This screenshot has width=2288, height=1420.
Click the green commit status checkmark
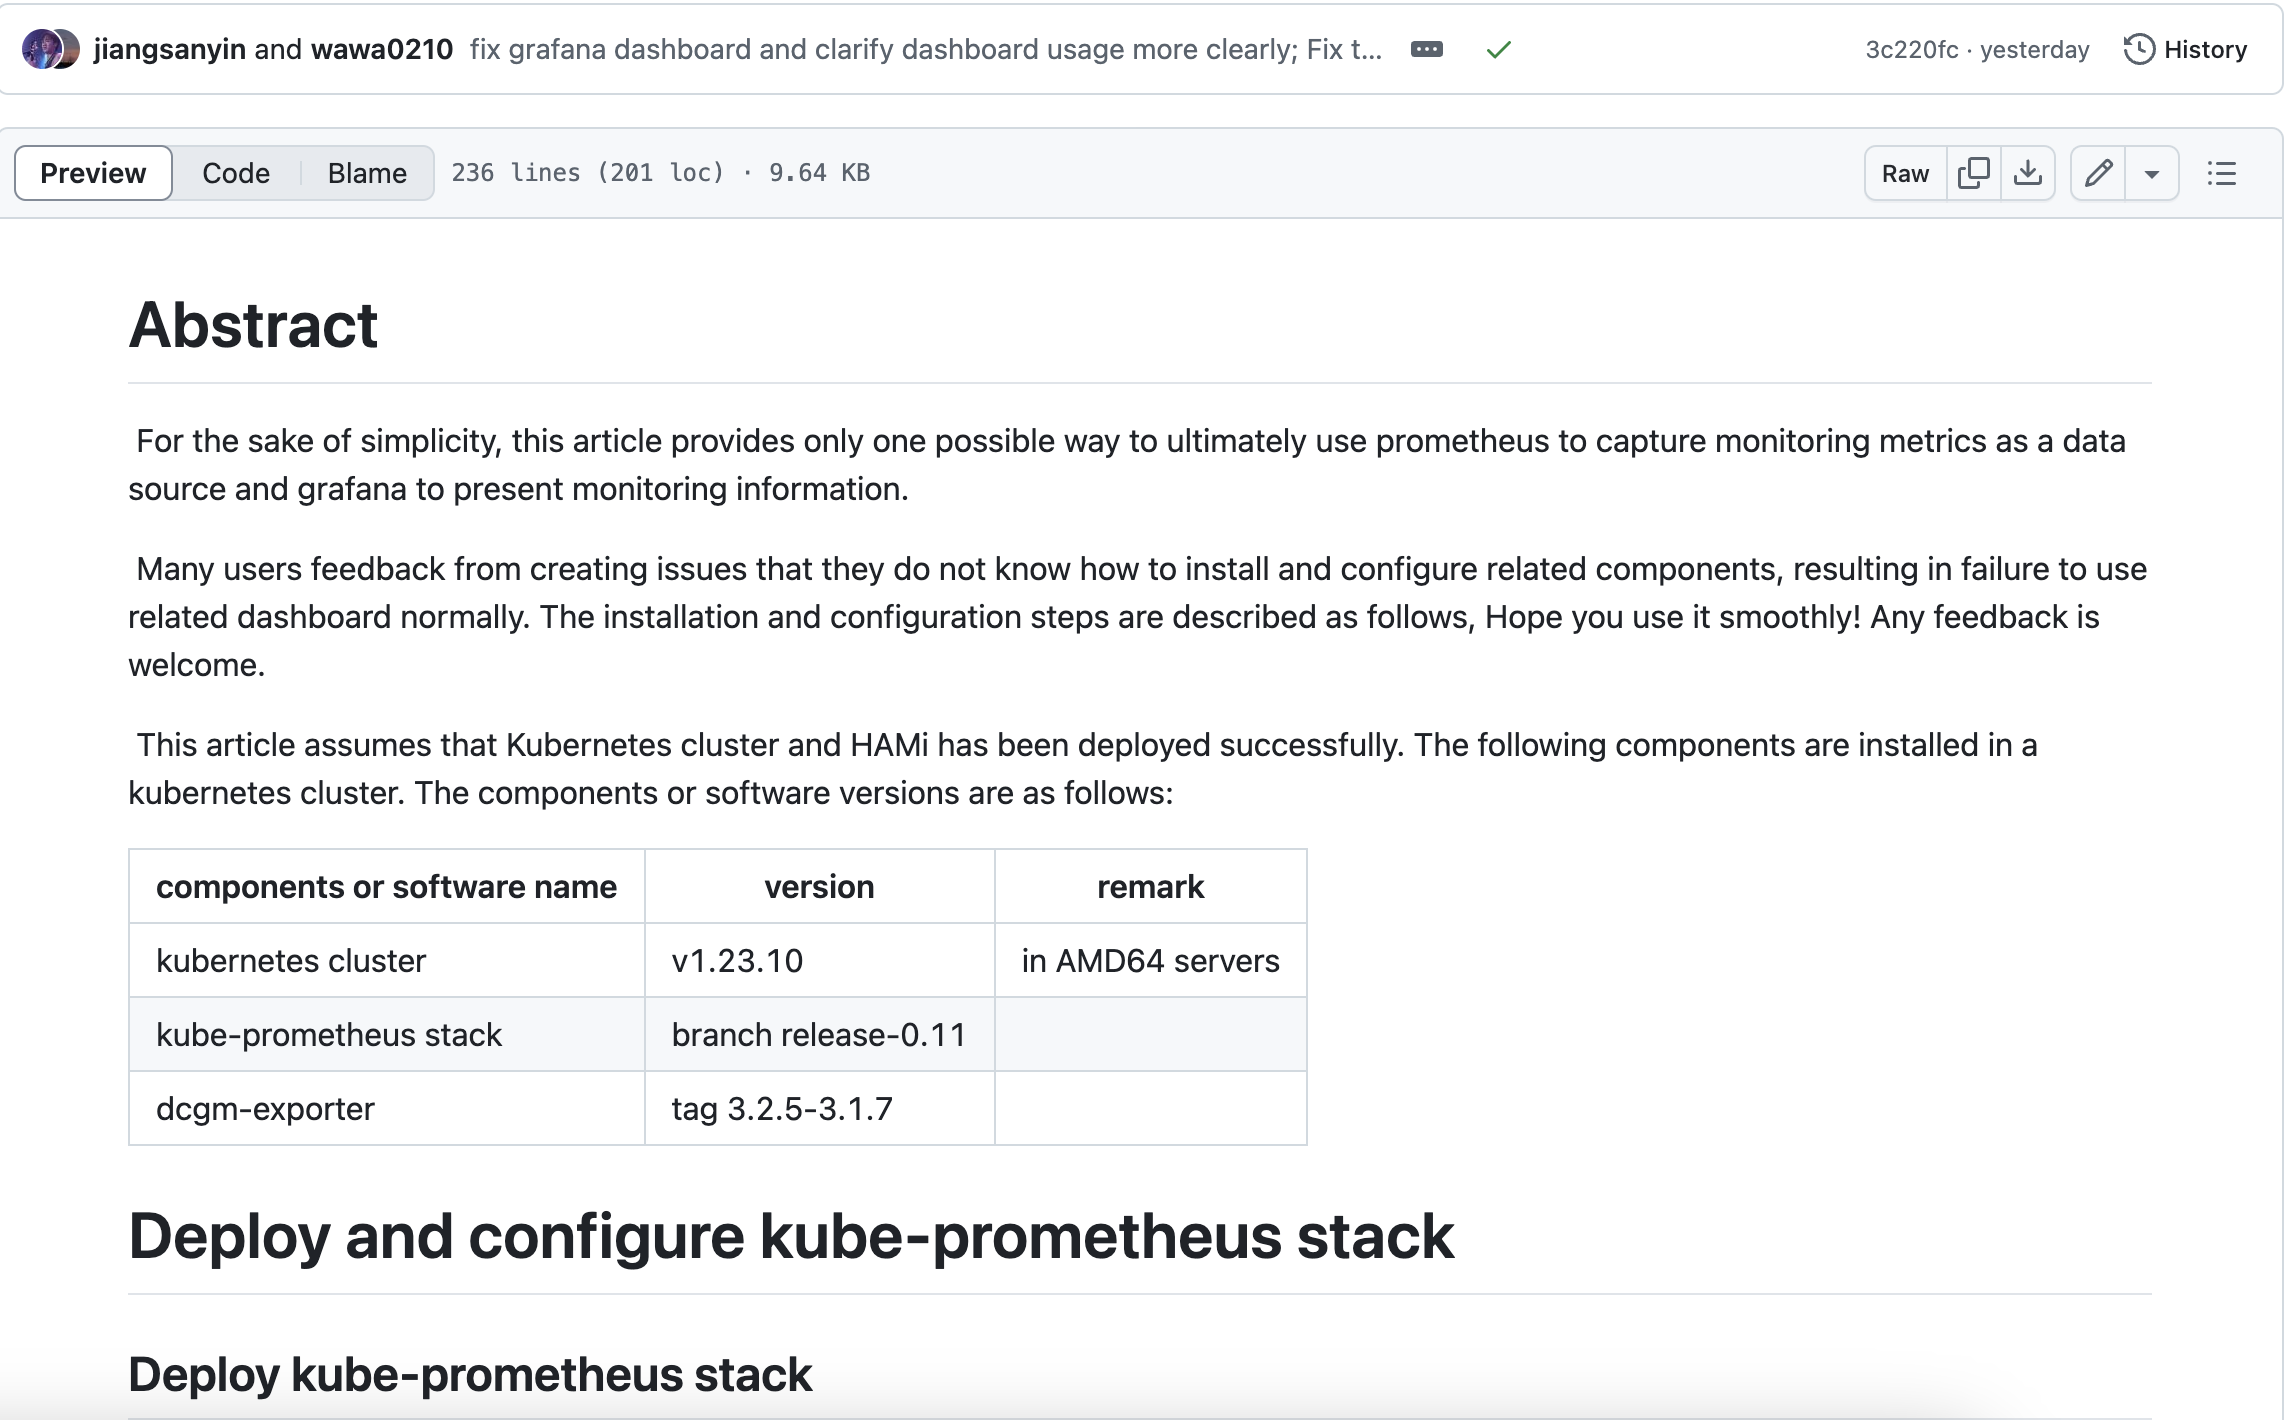[x=1497, y=50]
